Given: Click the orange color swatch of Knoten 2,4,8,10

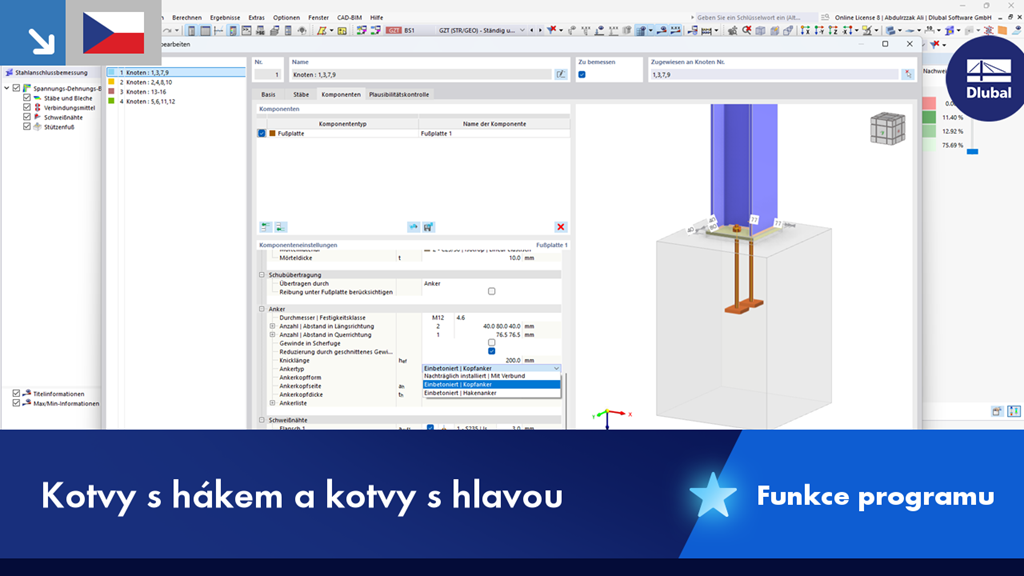Looking at the screenshot, I should click(x=111, y=82).
